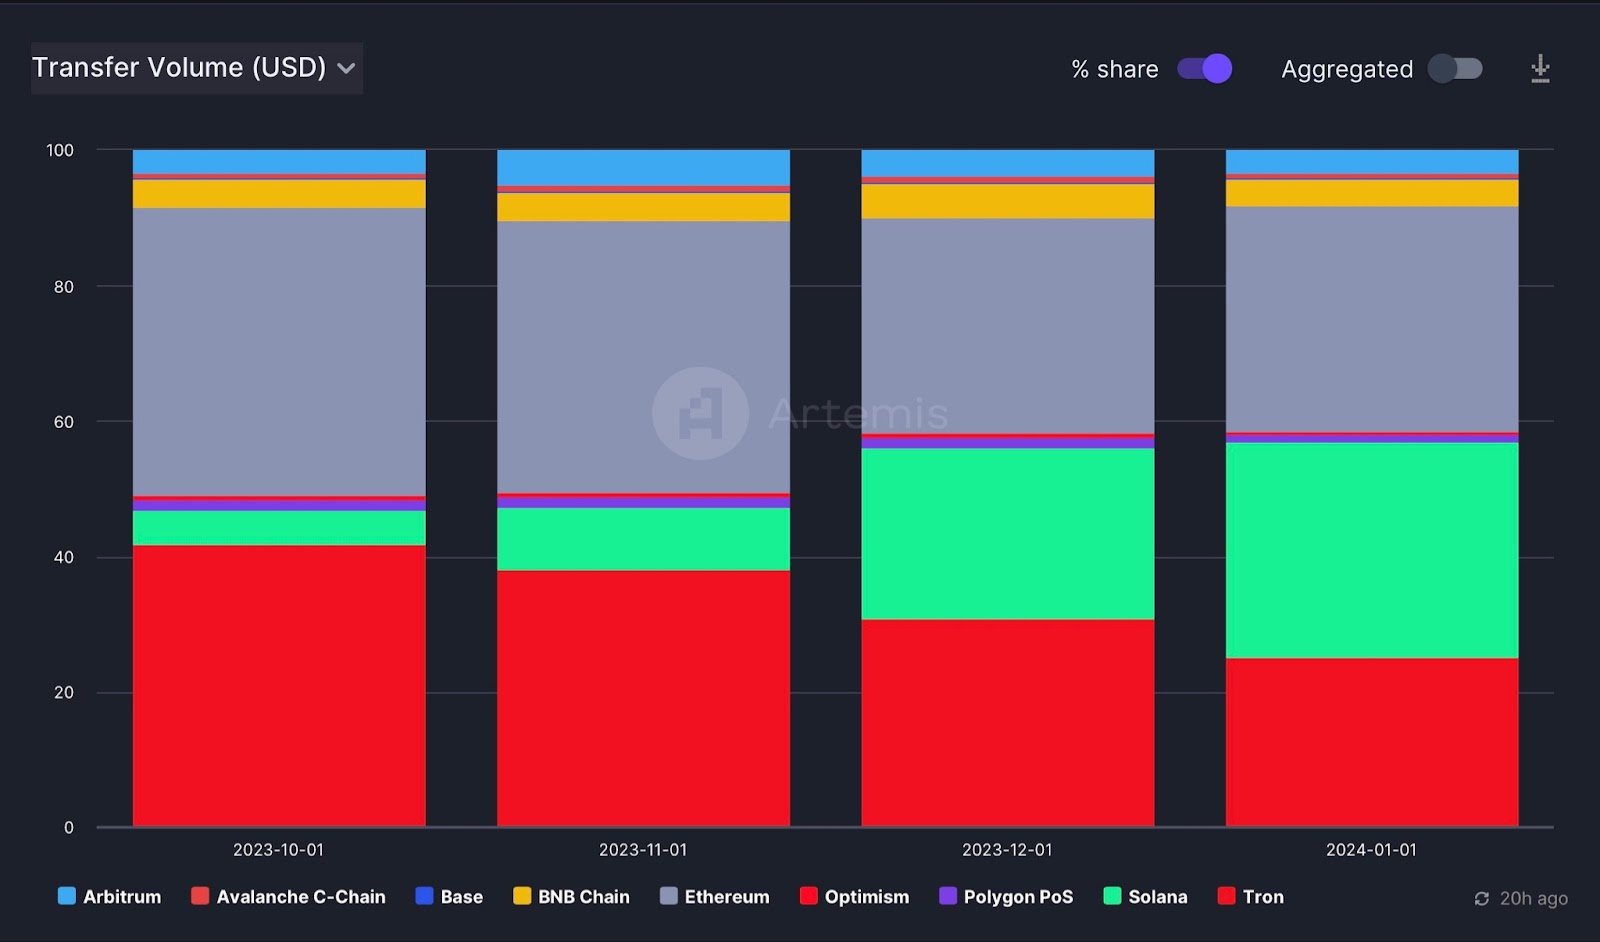Click the 100 y-axis value
This screenshot has width=1600, height=942.
tap(60, 150)
